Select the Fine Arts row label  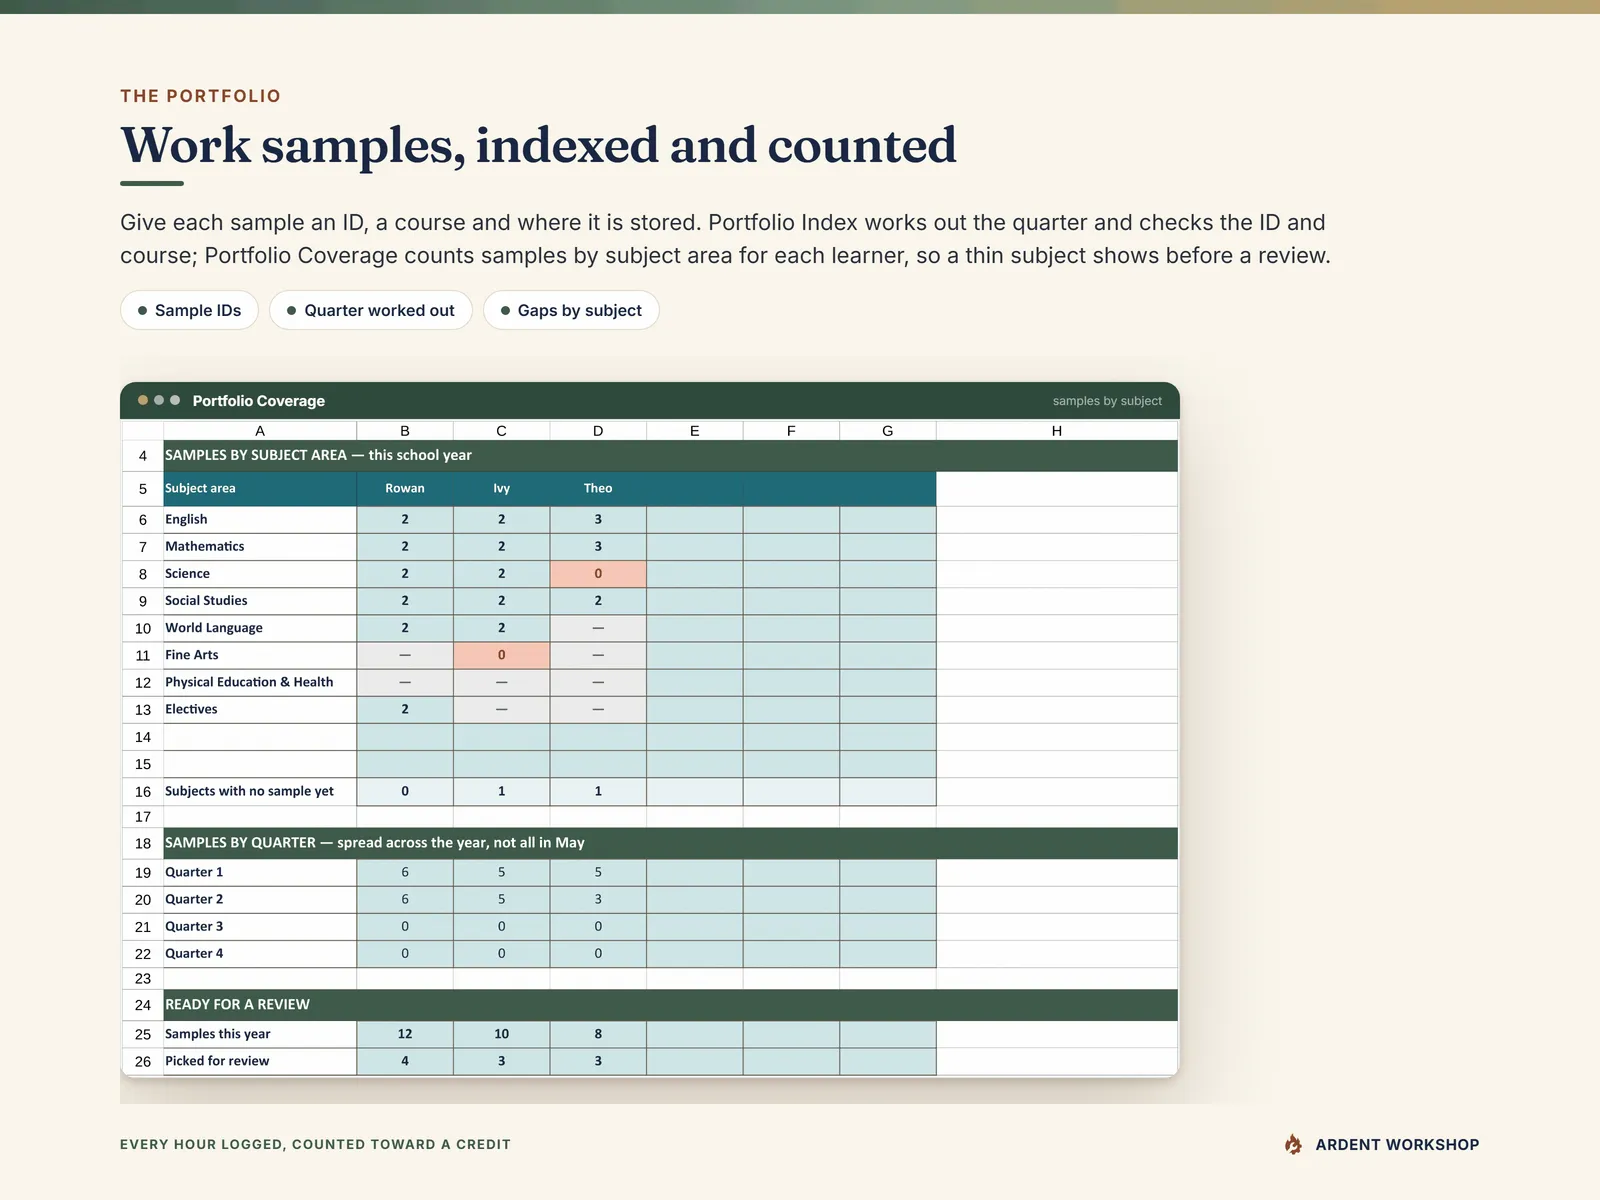tap(260, 655)
